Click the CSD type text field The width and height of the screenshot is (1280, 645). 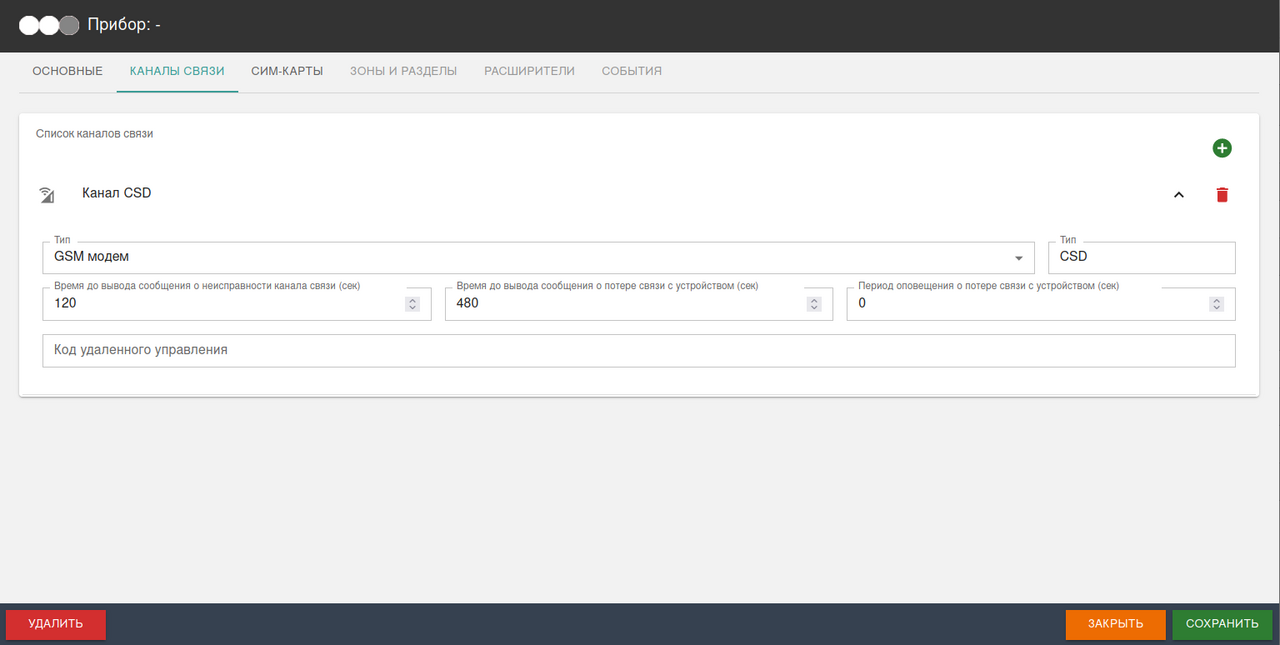pyautogui.click(x=1141, y=257)
